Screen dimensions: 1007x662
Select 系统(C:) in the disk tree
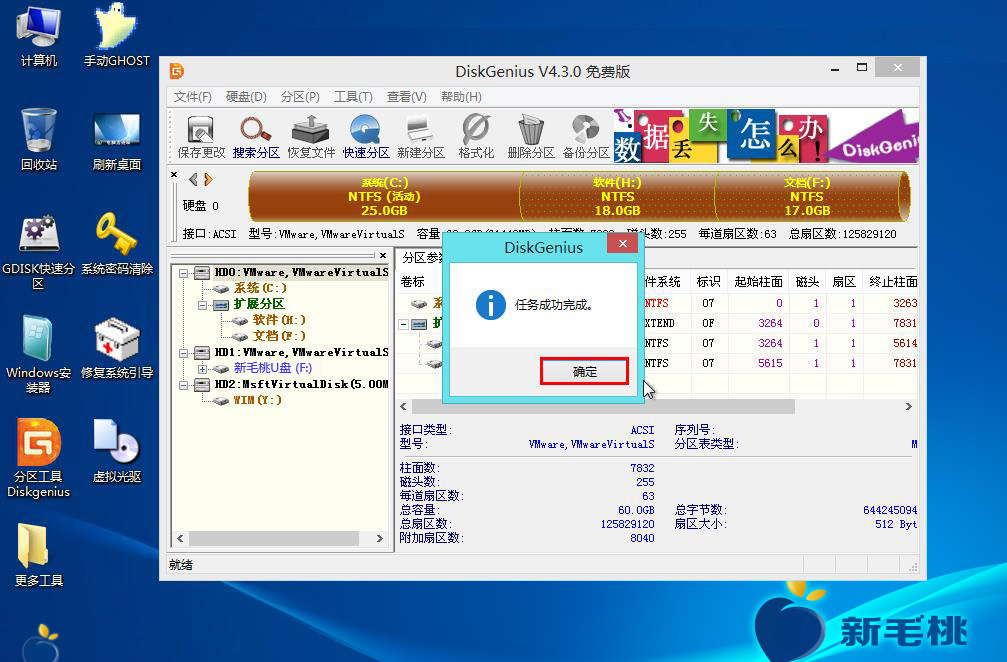pos(260,288)
